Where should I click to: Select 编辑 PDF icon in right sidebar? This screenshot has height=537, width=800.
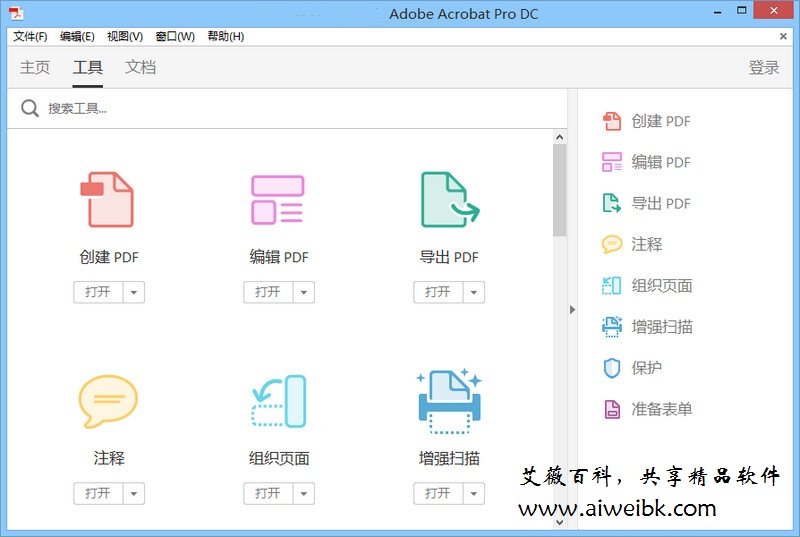pyautogui.click(x=612, y=162)
